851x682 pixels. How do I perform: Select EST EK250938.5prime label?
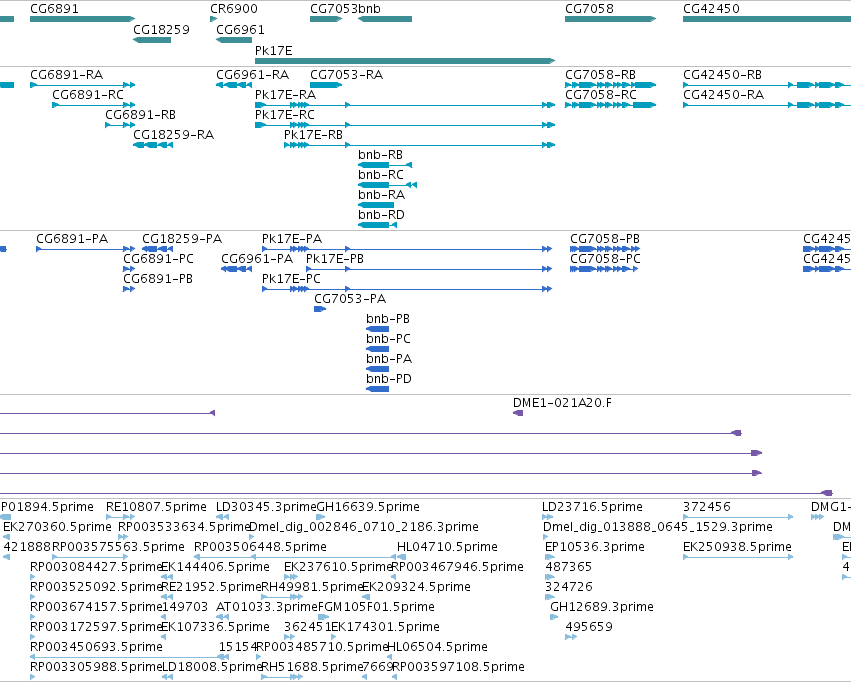pos(738,547)
